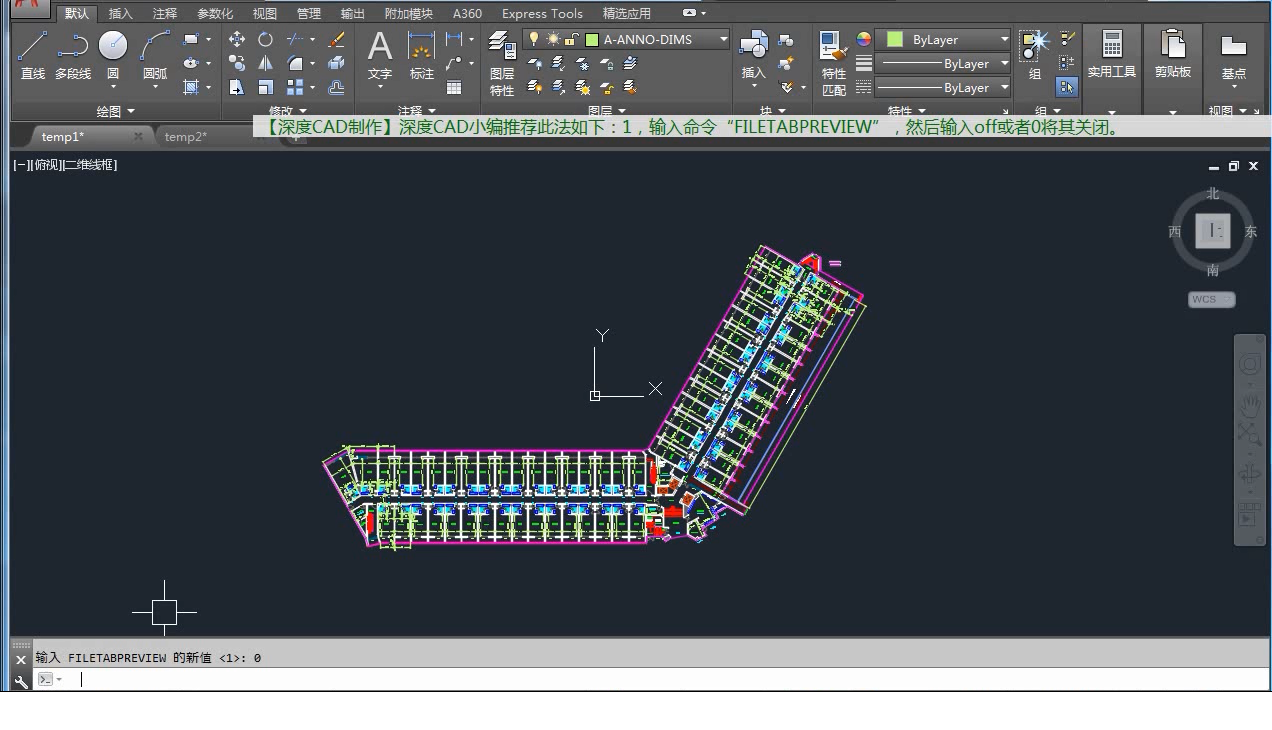Select the Copy tool icon
The height and width of the screenshot is (730, 1272).
(x=237, y=63)
